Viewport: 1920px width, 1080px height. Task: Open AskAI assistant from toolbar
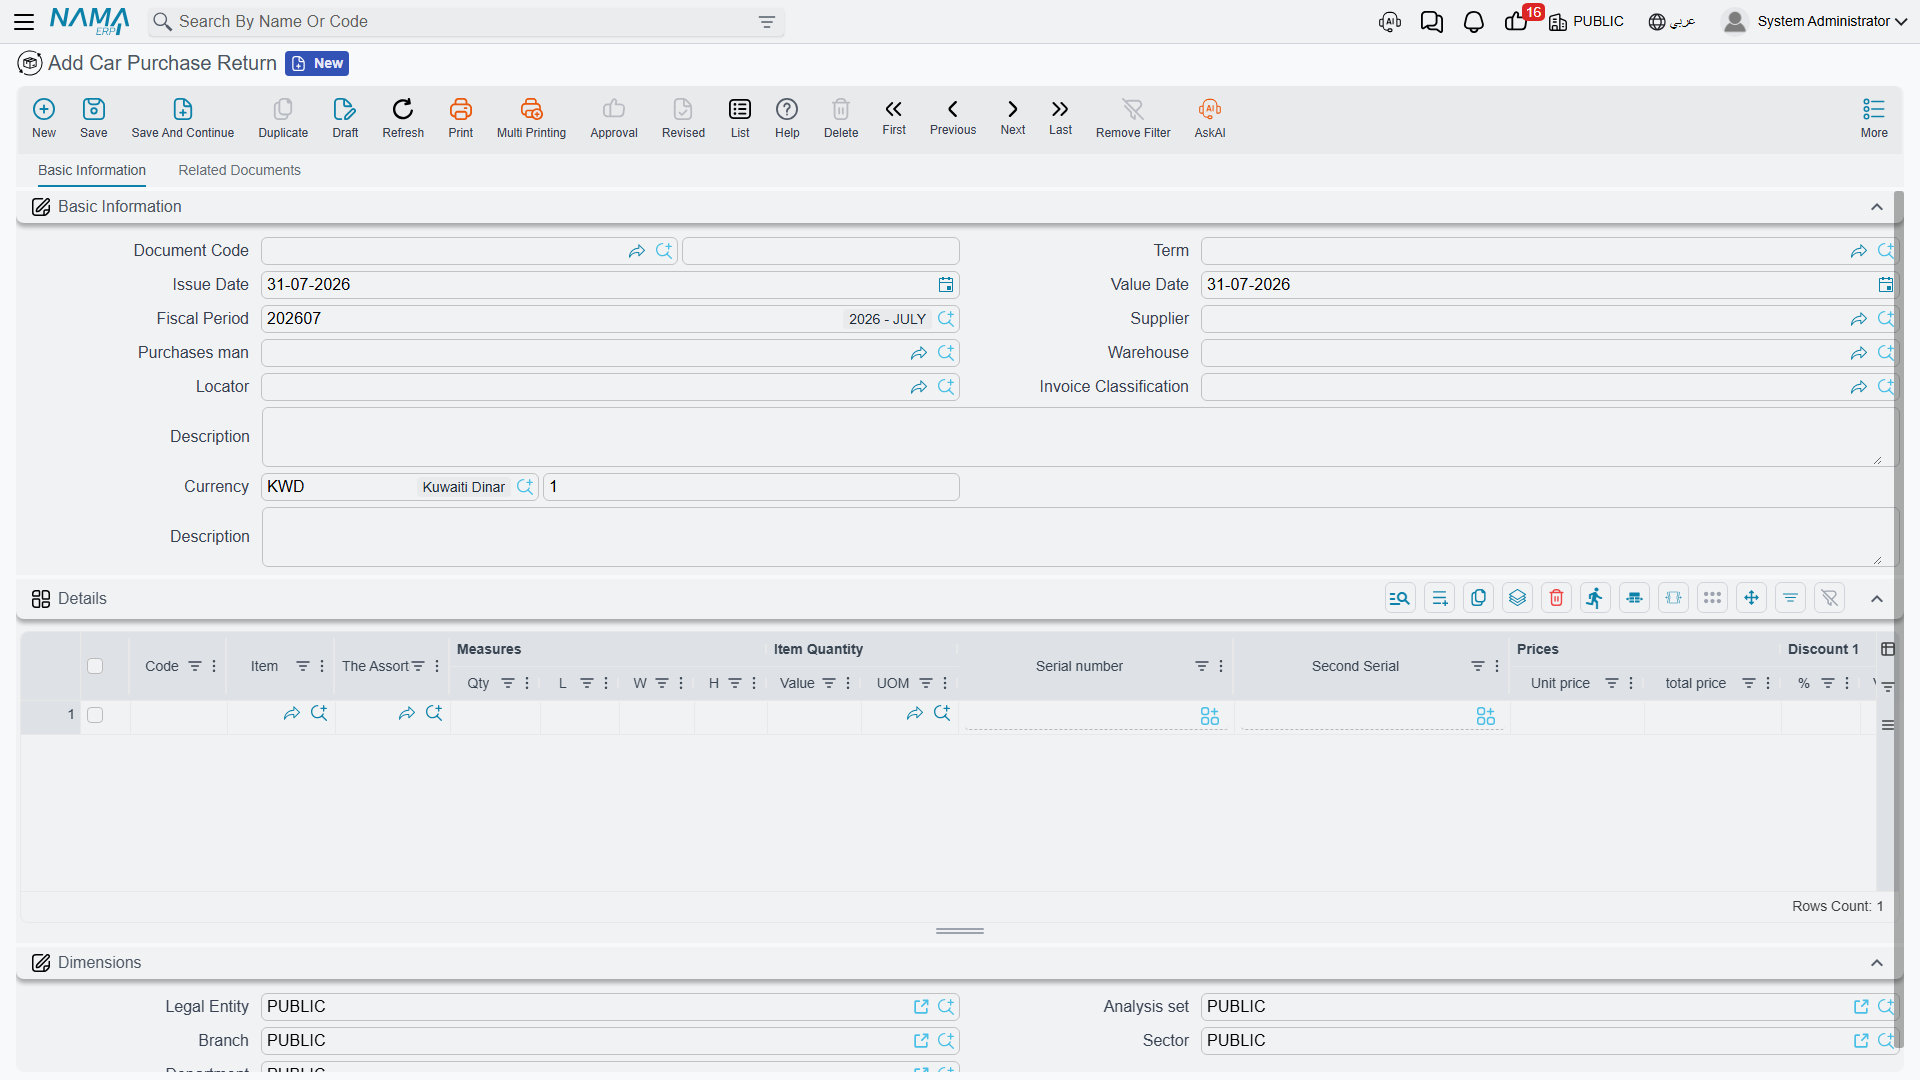pyautogui.click(x=1210, y=118)
